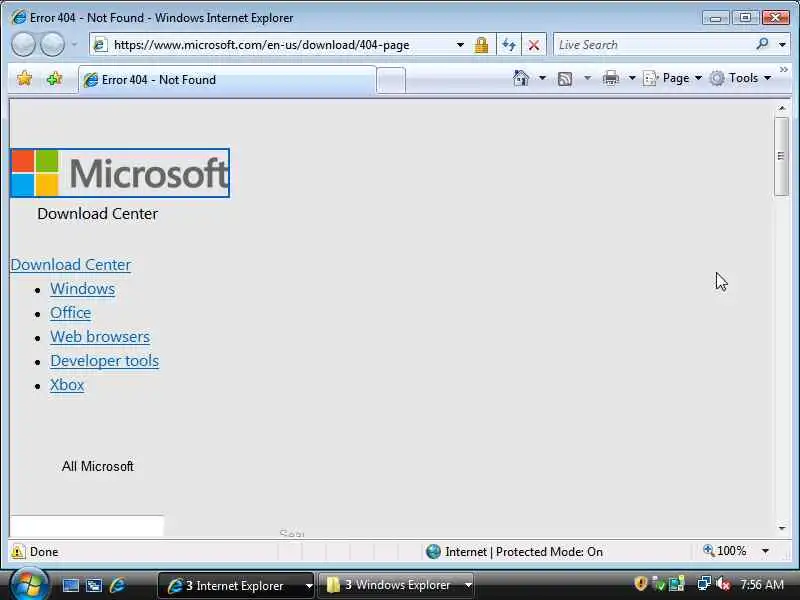This screenshot has height=600, width=800.
Task: Click the page search text field
Action: 87,526
